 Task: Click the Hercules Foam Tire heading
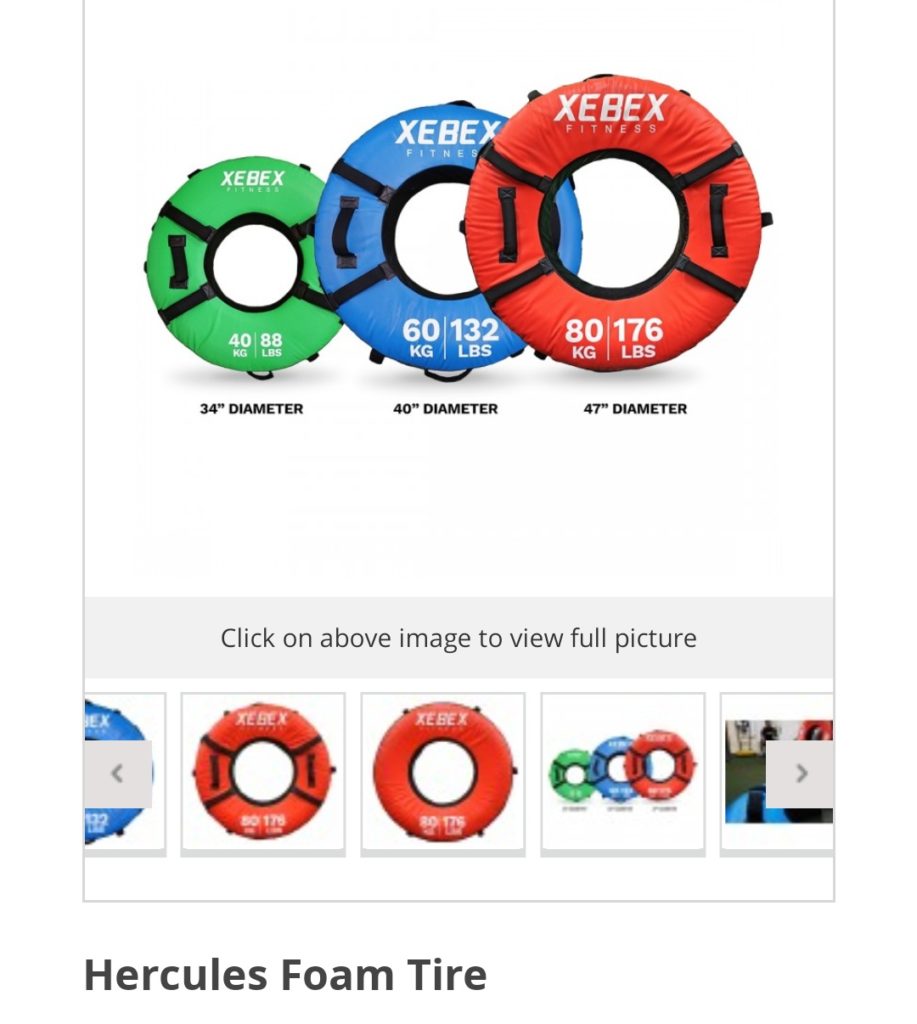pos(285,975)
